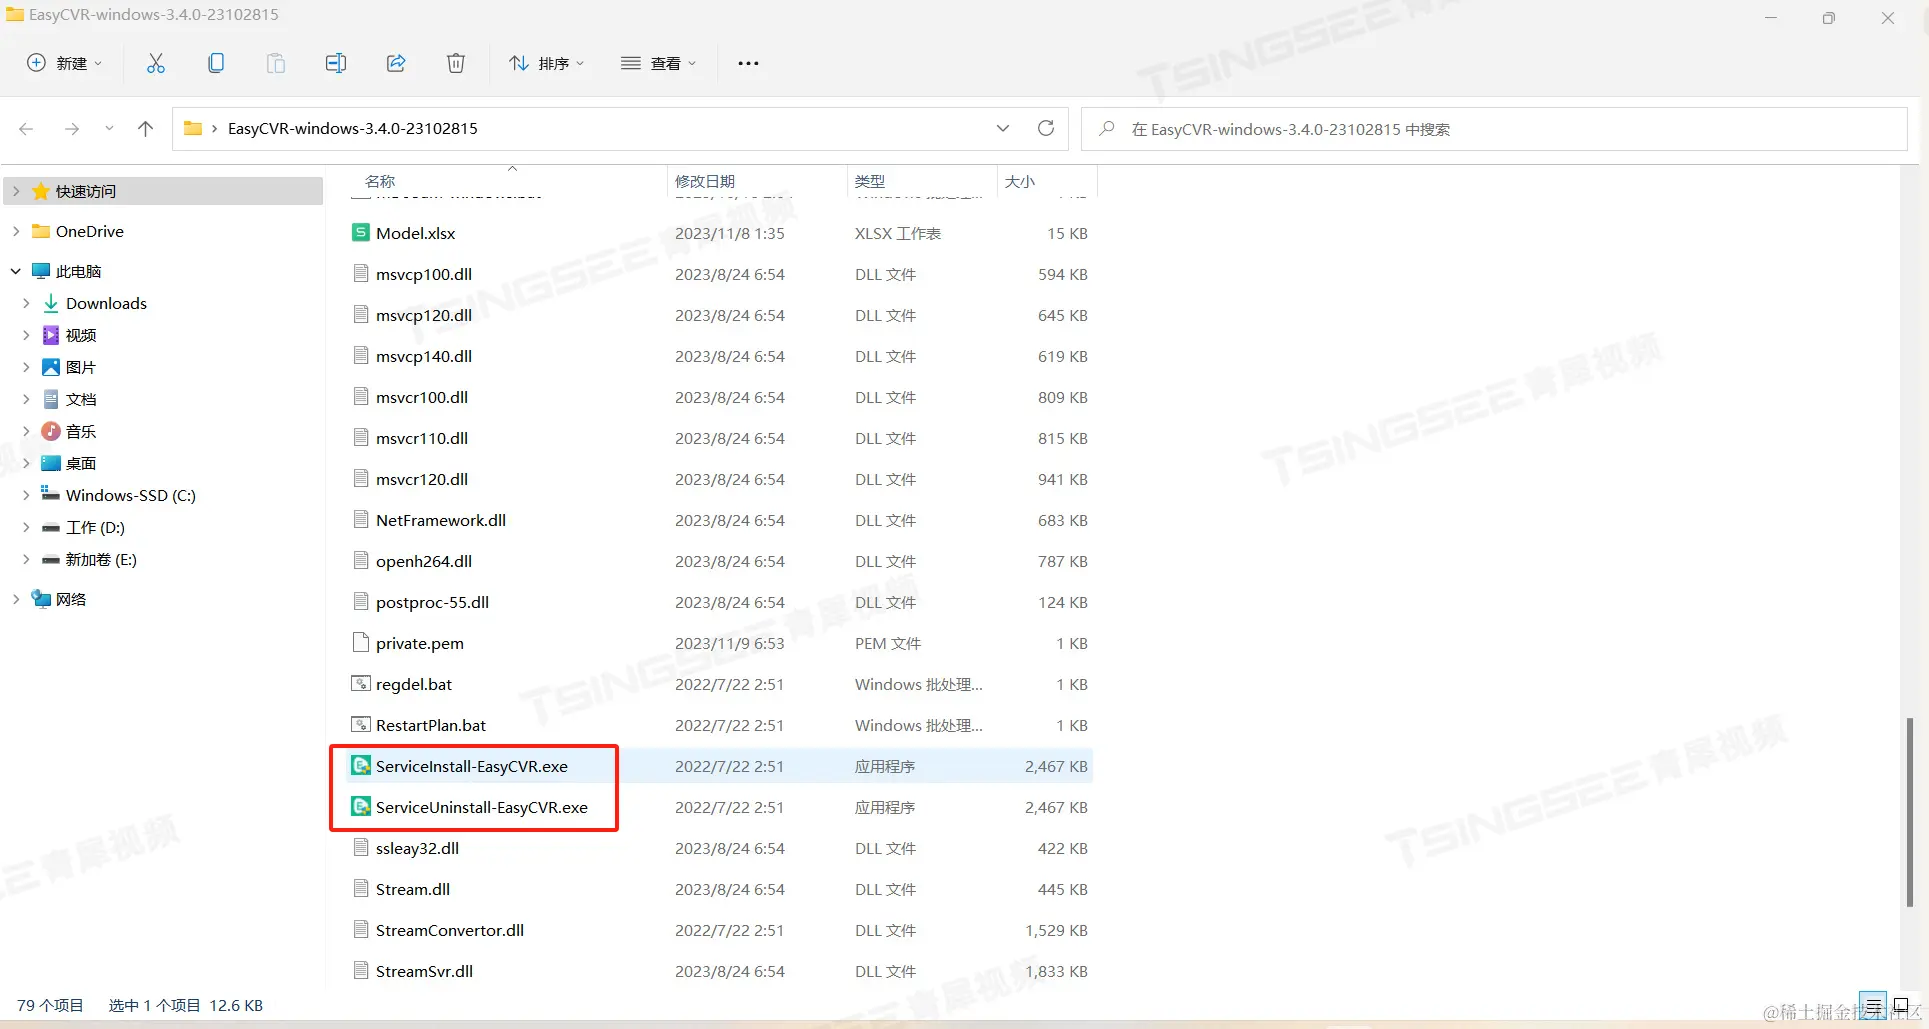Screen dimensions: 1929x1029
Task: Open the 查看 (View) dropdown
Action: pos(658,63)
